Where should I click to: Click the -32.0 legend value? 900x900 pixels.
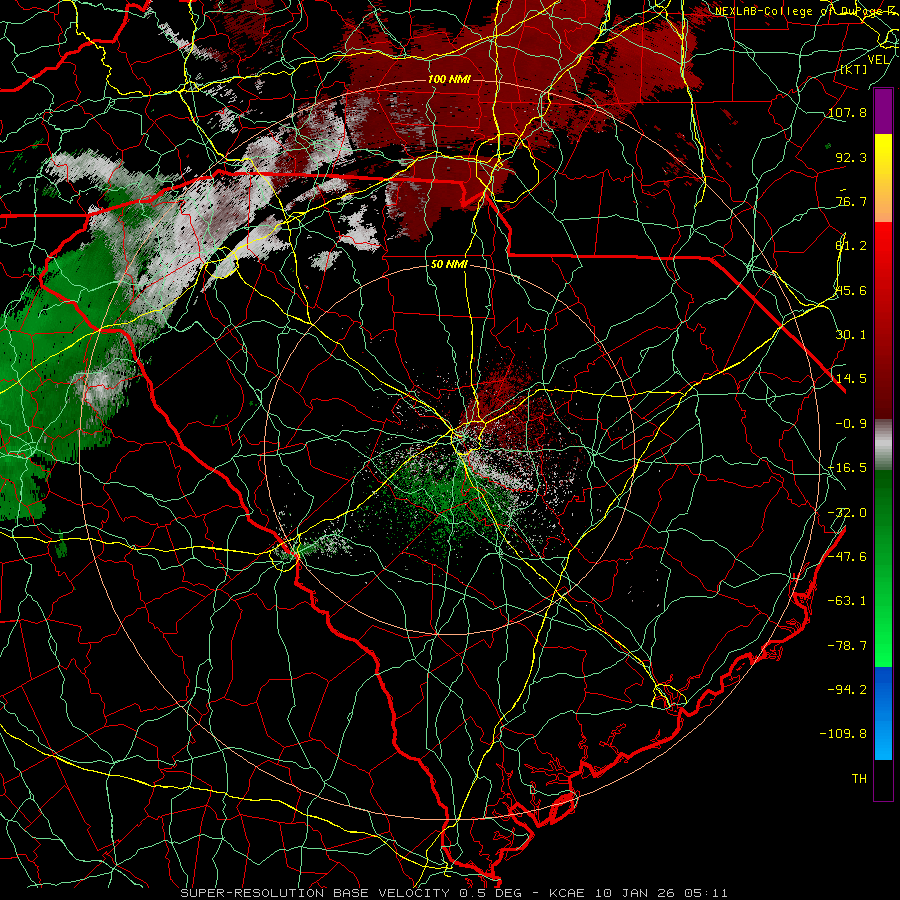click(847, 513)
